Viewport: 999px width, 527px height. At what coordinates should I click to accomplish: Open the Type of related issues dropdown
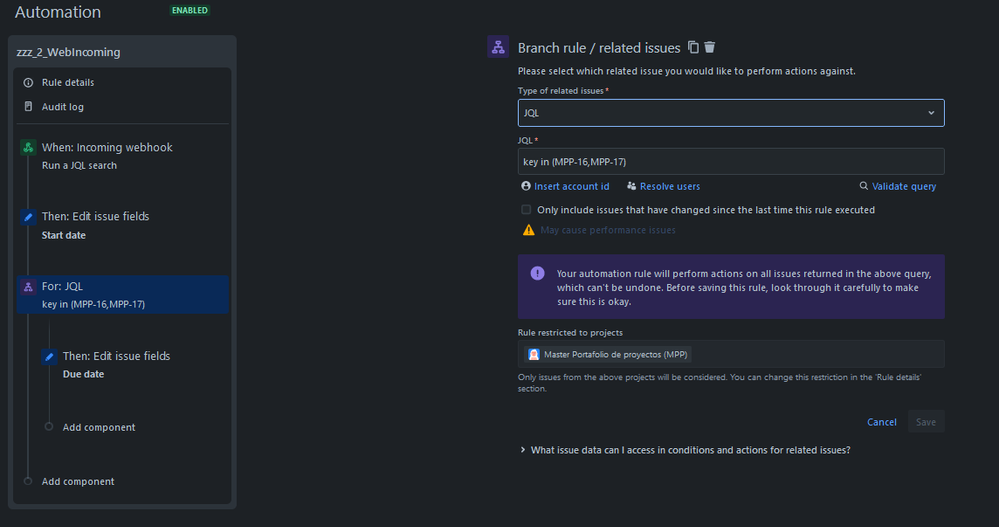pos(731,113)
